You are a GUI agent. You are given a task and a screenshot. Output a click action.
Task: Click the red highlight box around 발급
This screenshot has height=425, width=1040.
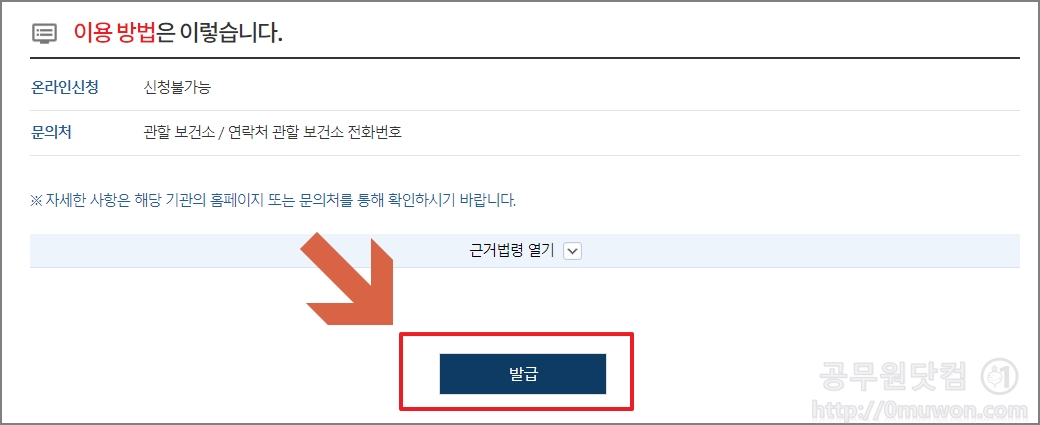(517, 371)
